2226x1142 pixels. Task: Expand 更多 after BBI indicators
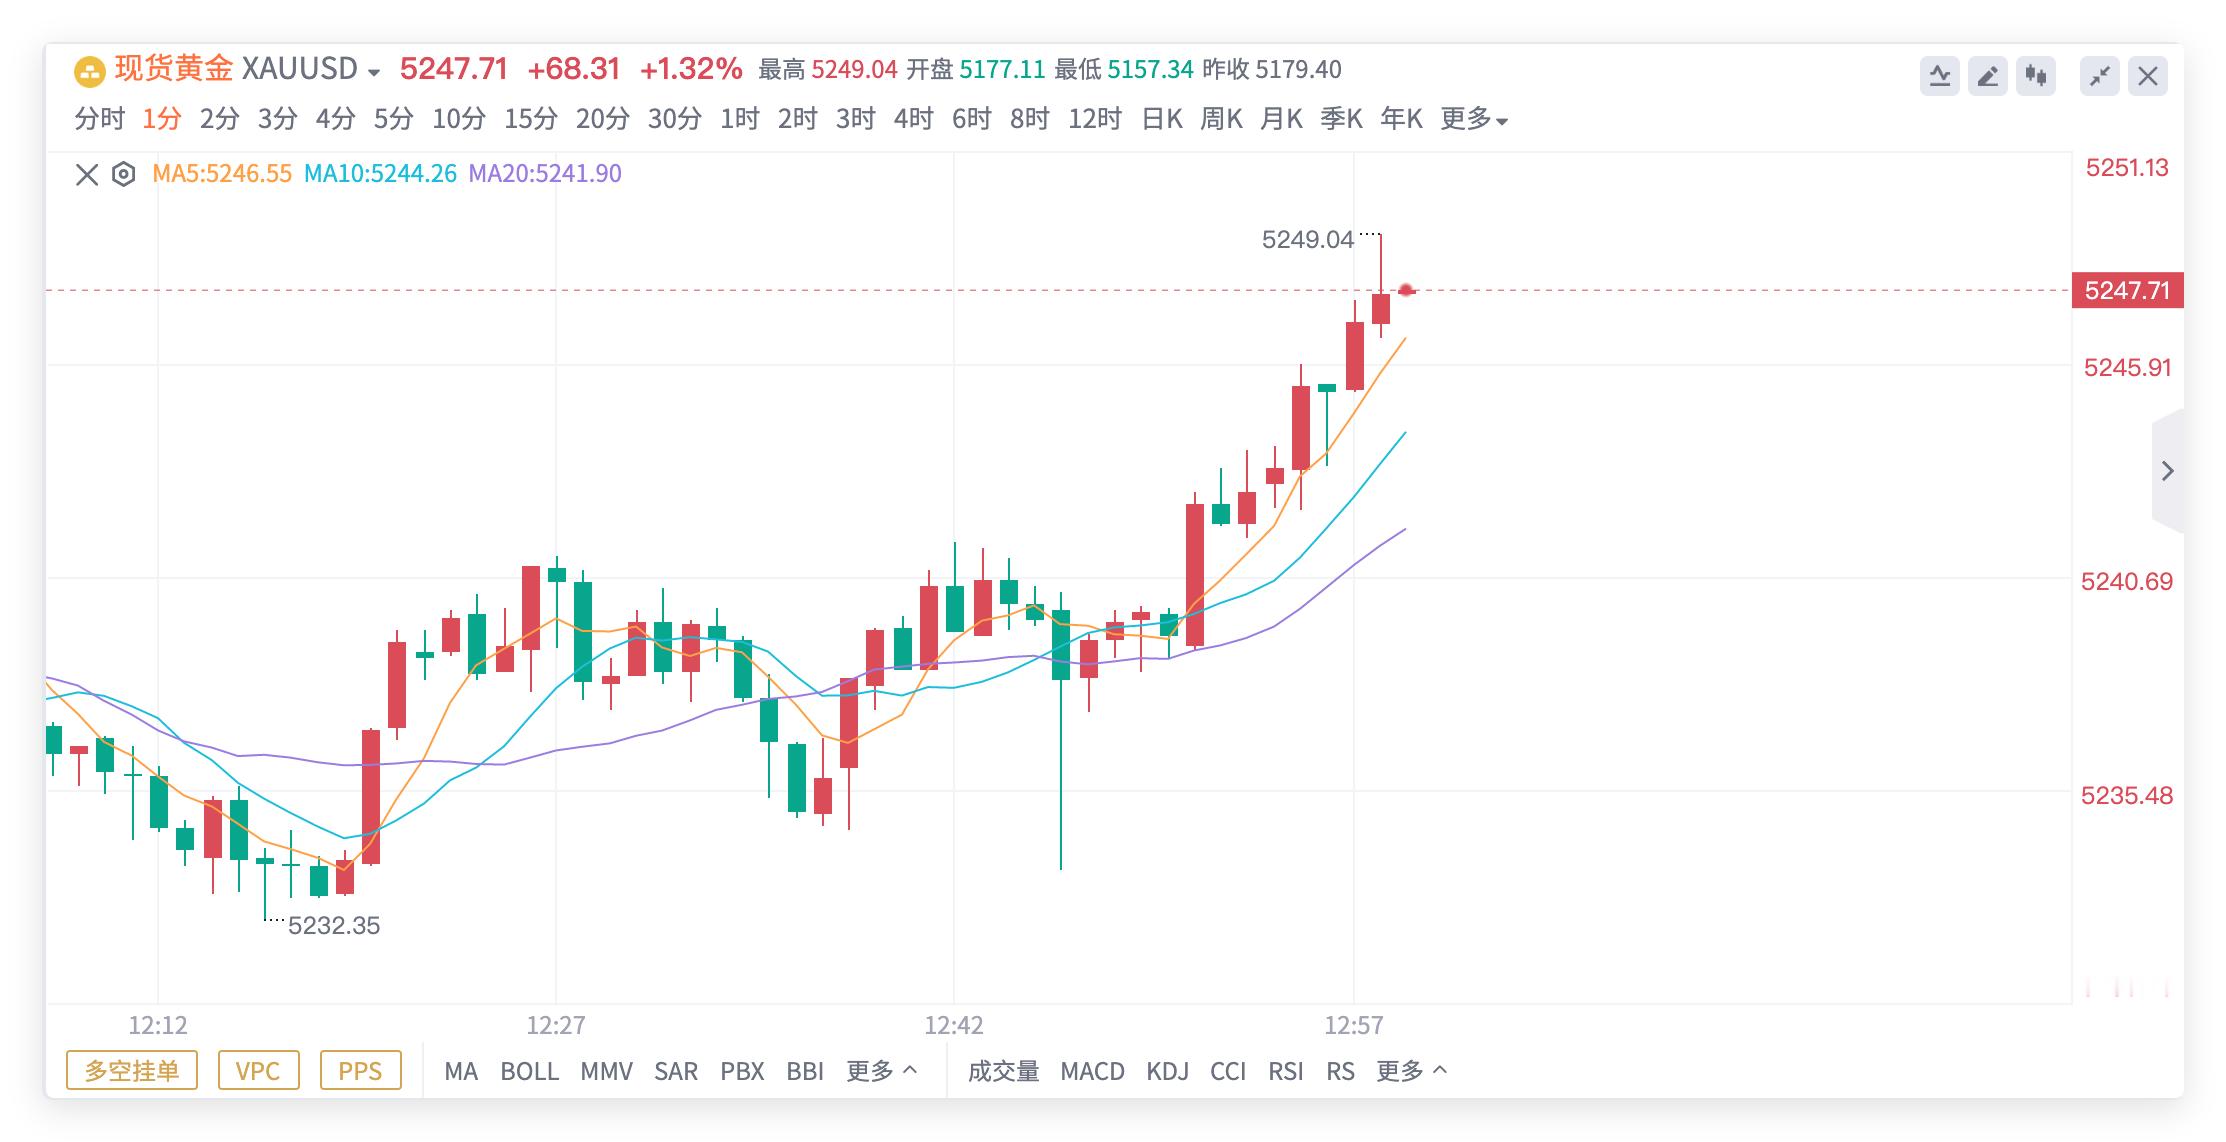click(x=881, y=1071)
